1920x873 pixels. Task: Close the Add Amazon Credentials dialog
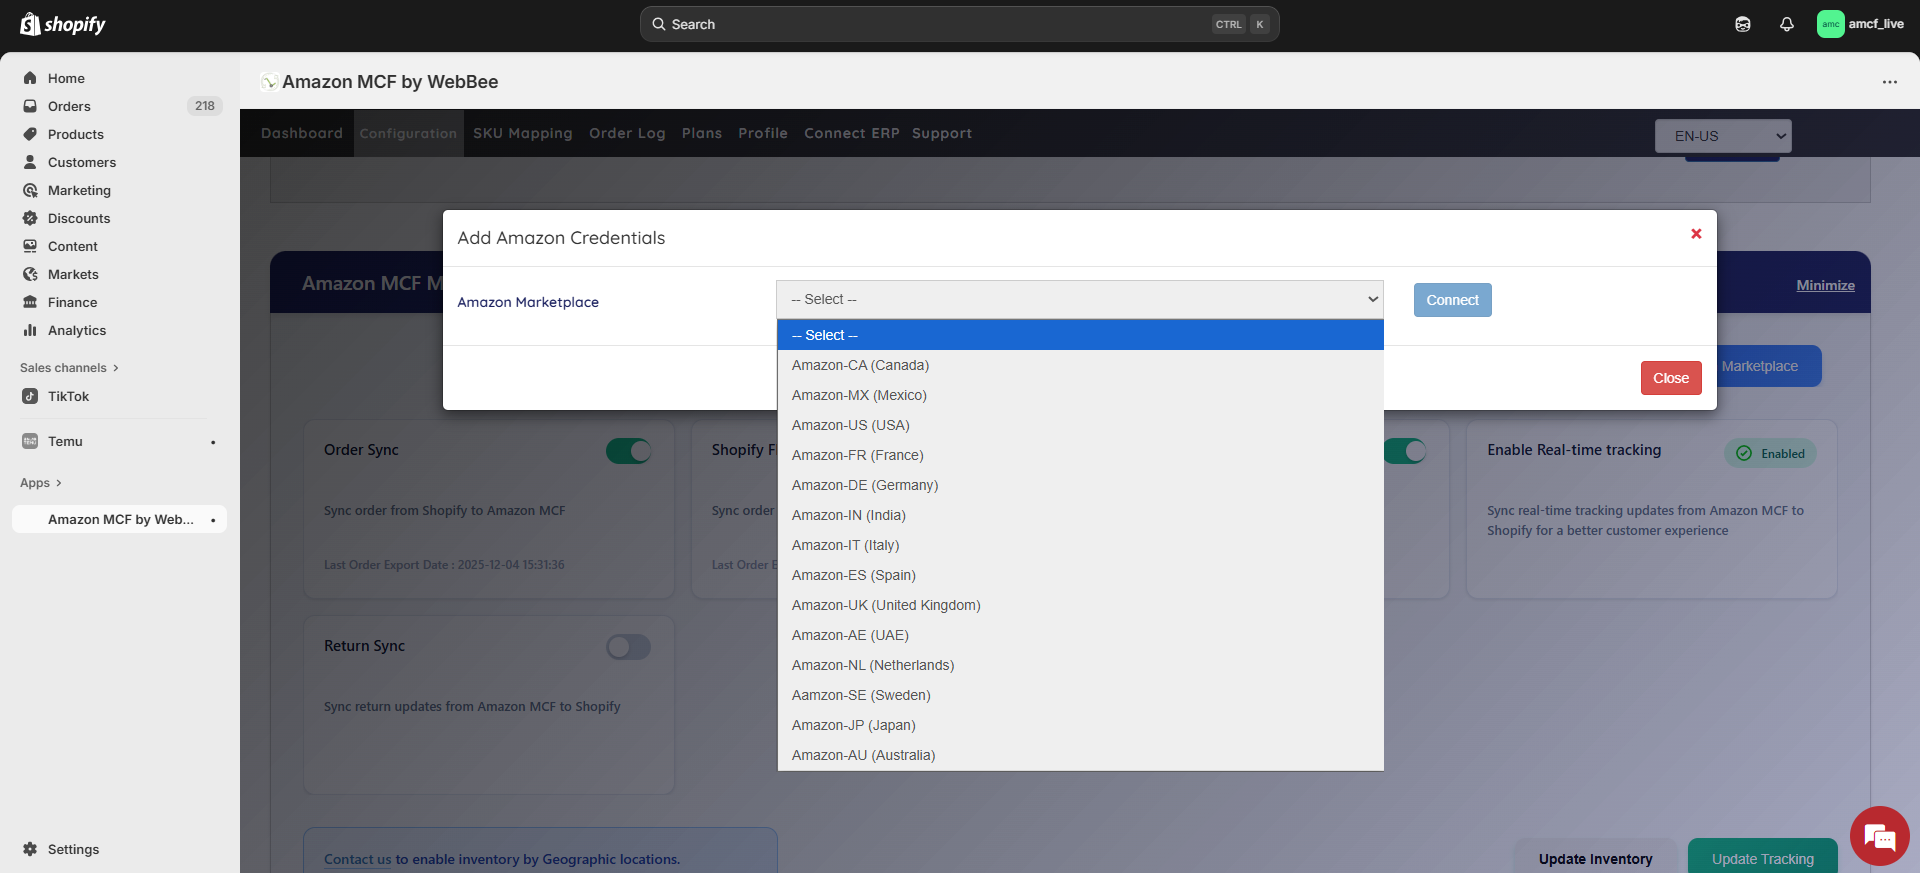point(1695,234)
